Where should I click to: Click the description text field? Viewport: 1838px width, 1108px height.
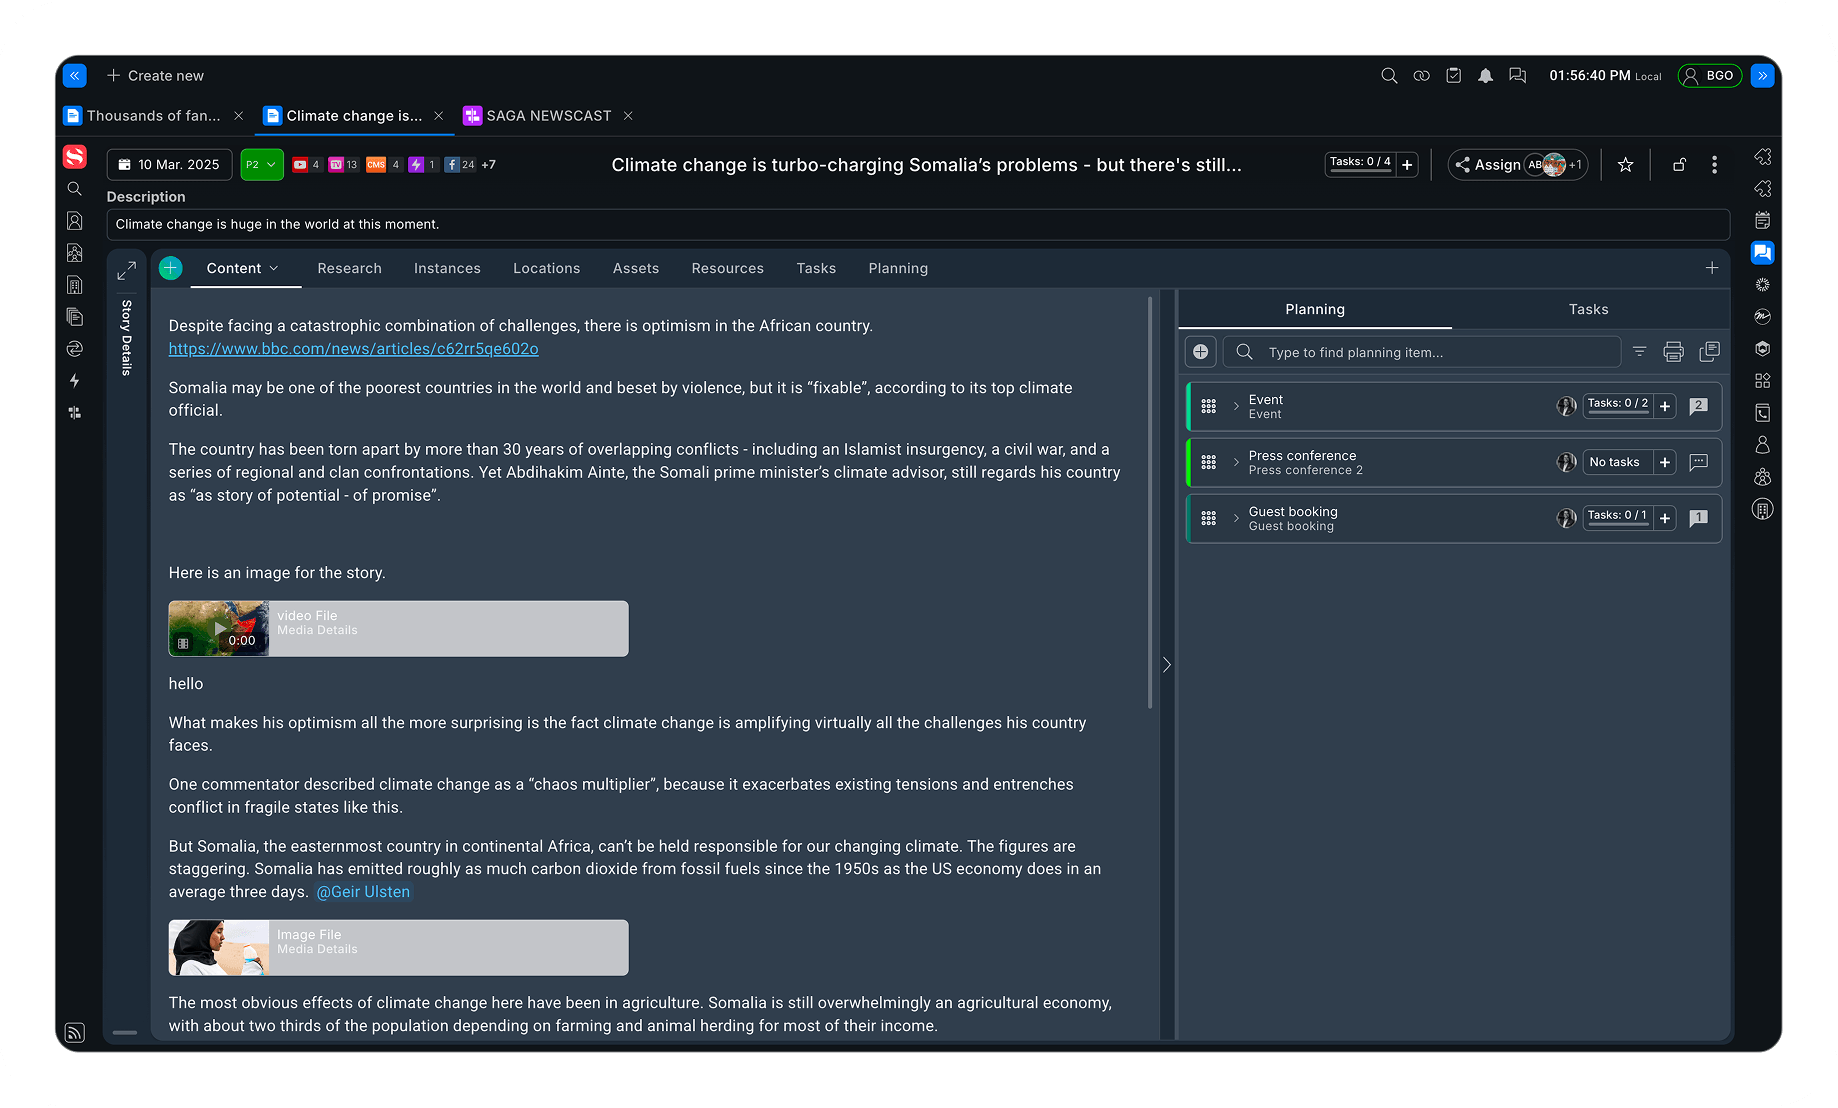point(918,224)
